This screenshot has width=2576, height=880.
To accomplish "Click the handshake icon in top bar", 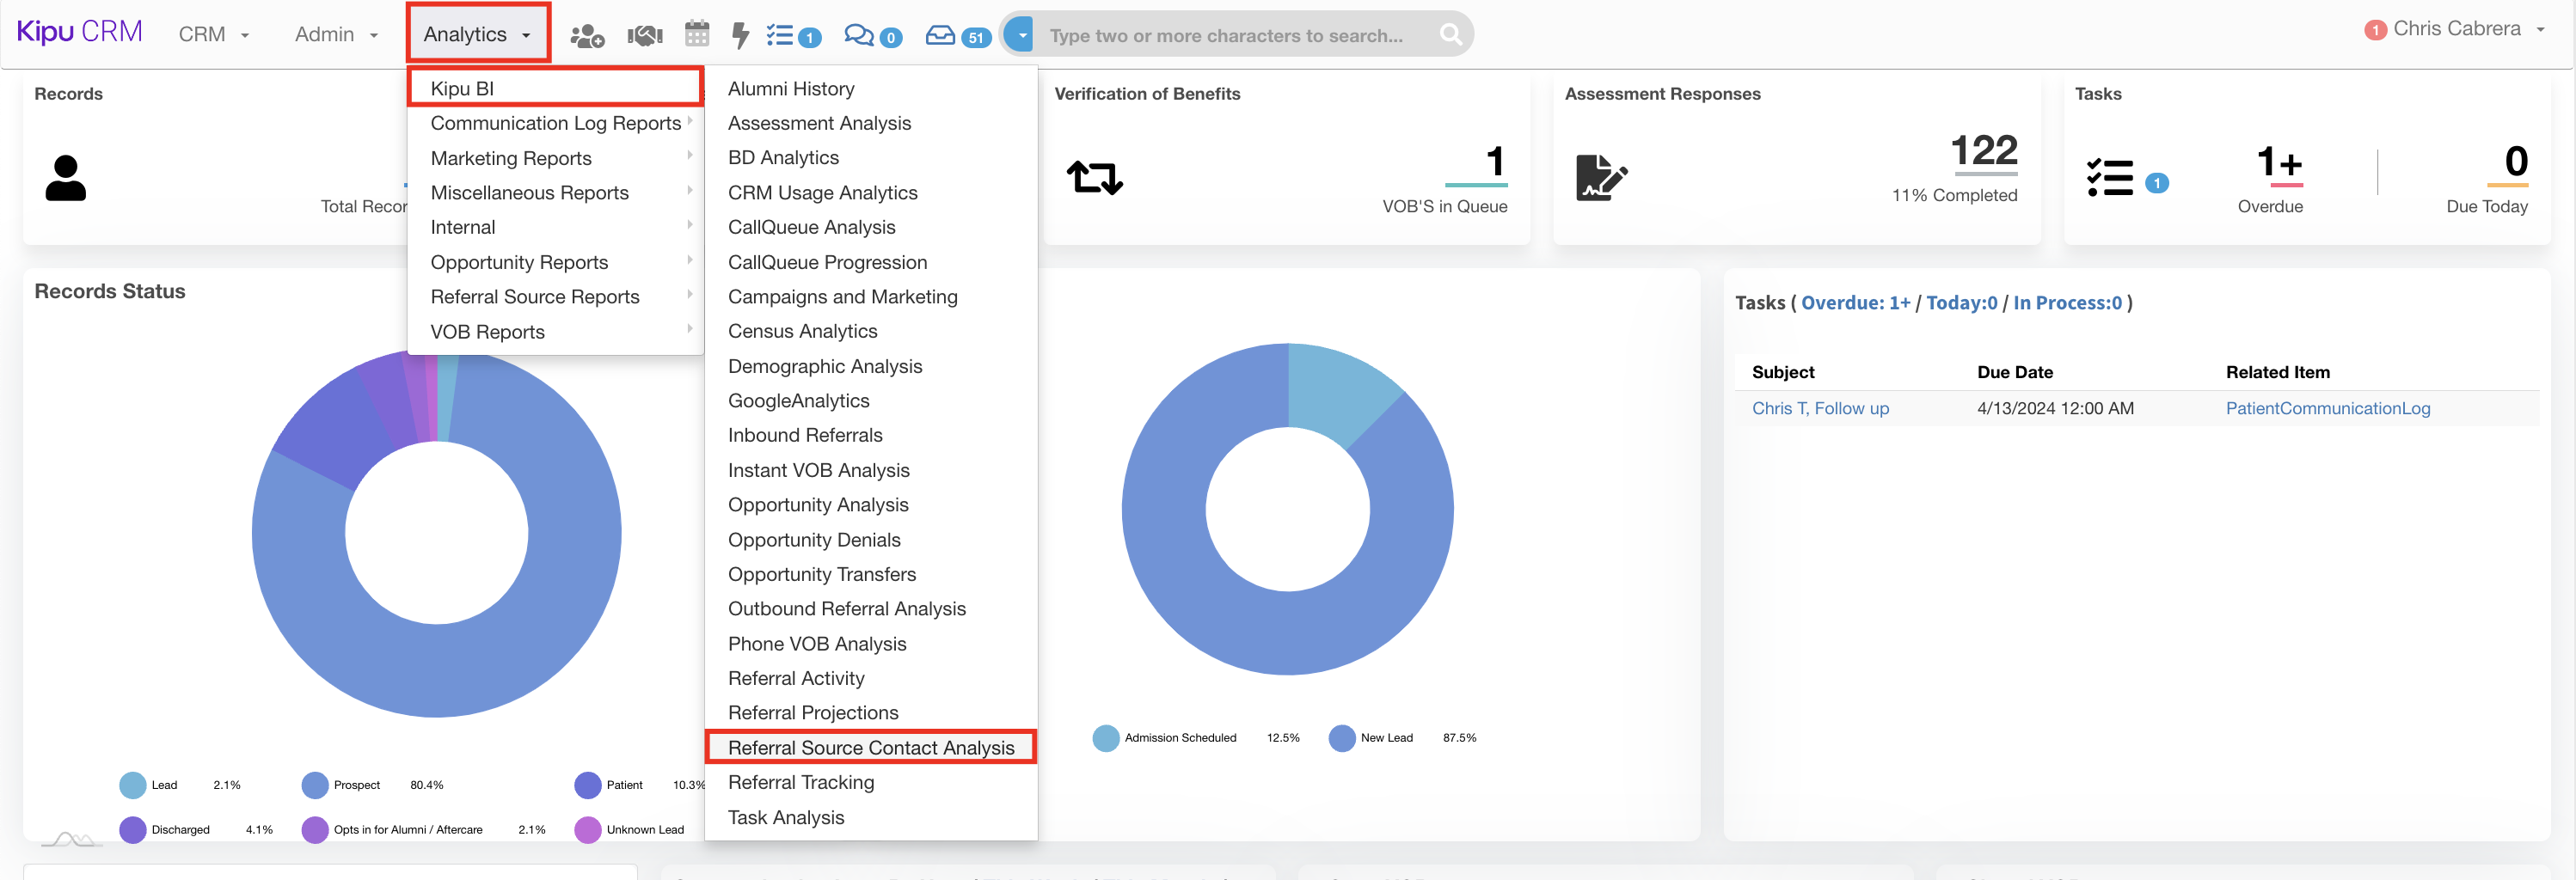I will tap(645, 36).
